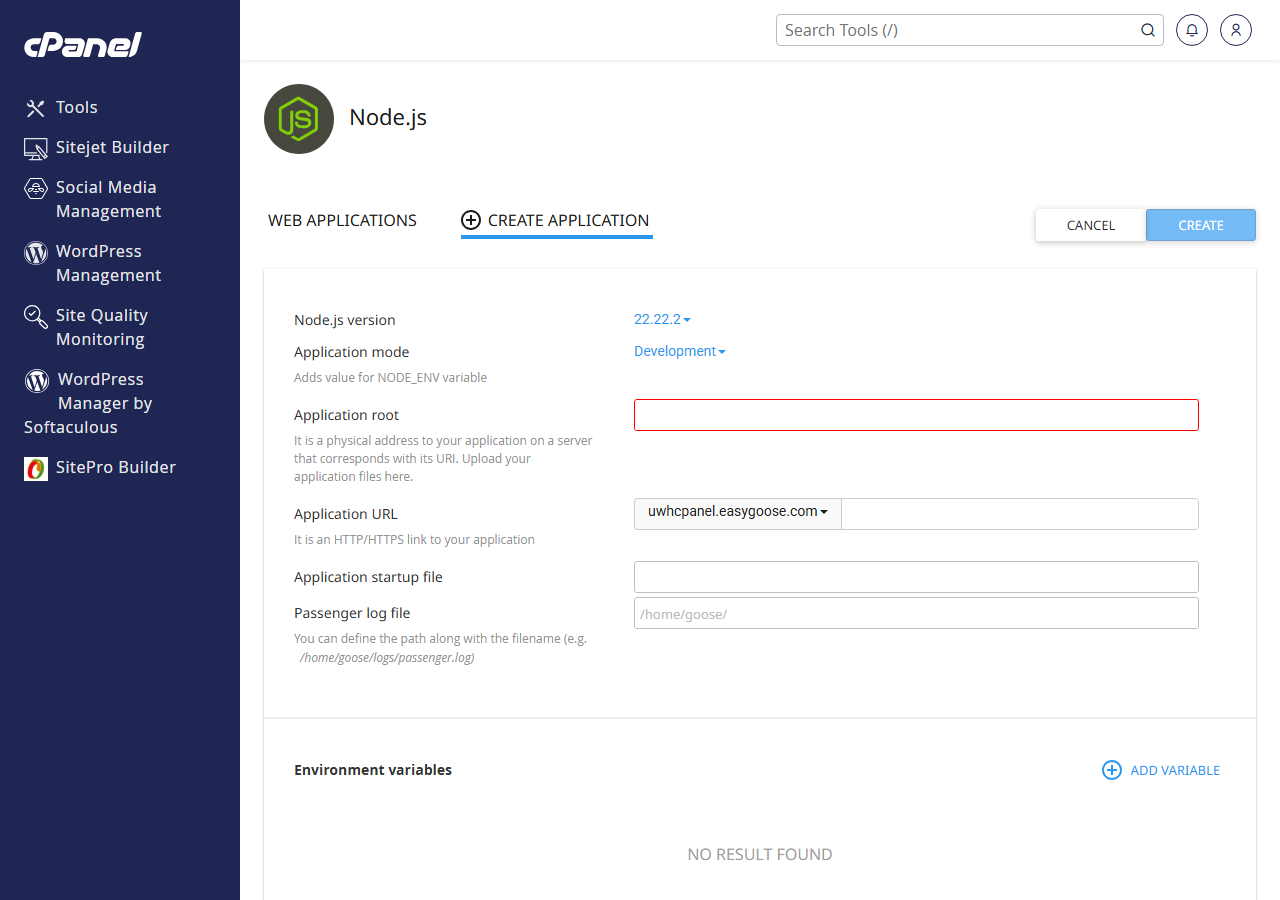Click the Create button
The image size is (1280, 900).
[1201, 225]
